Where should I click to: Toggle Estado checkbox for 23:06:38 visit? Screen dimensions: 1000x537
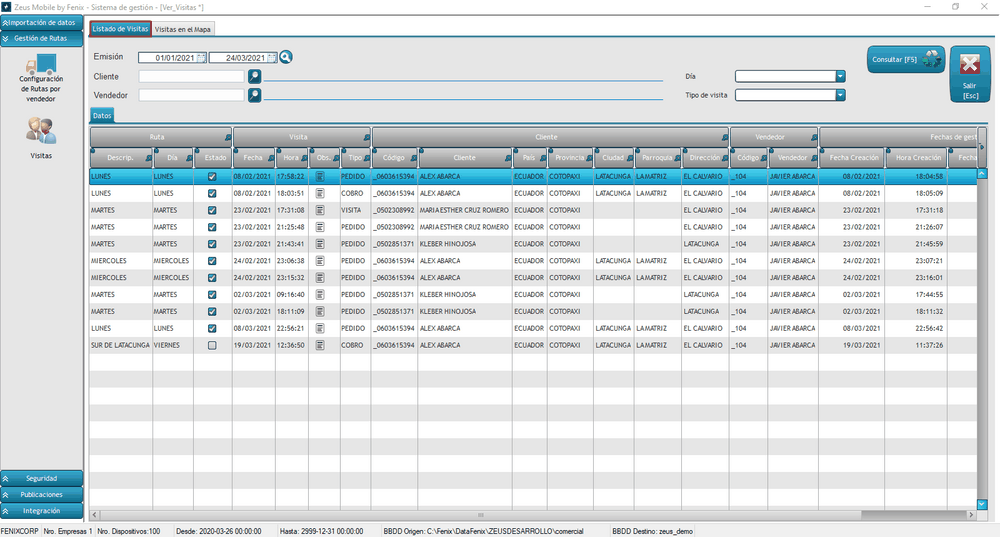[212, 261]
